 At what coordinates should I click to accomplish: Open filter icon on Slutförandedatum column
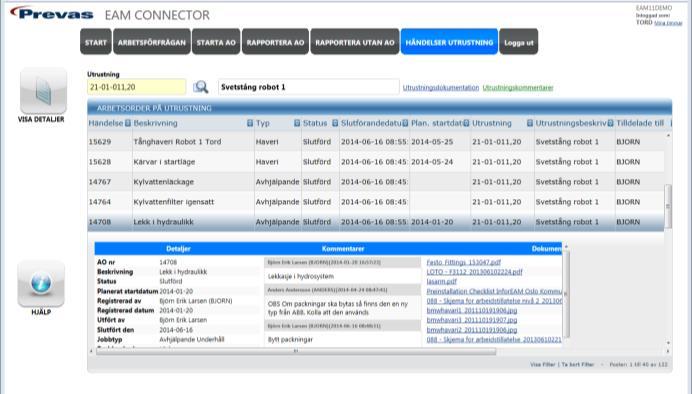tap(405, 123)
